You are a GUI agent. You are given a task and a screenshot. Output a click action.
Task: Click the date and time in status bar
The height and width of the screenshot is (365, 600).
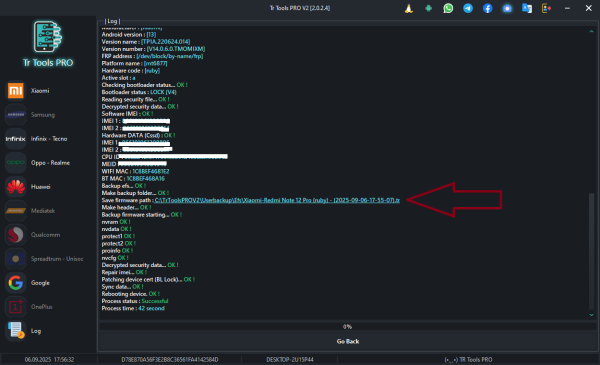click(49, 360)
